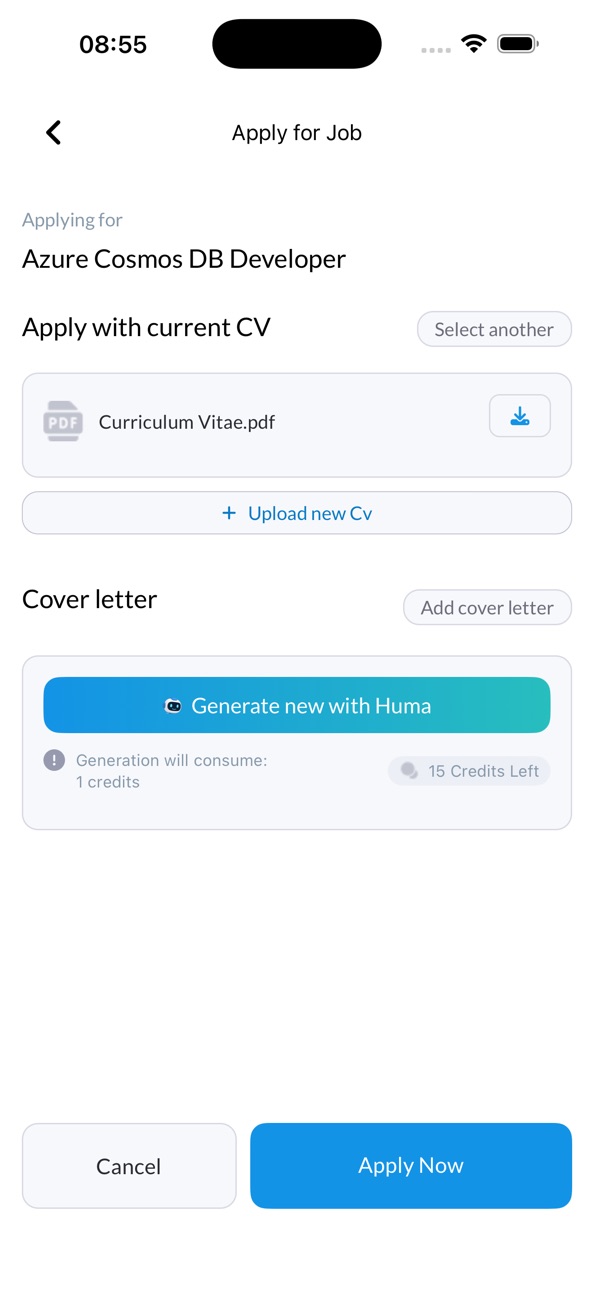594x1290 pixels.
Task: Upload new Cv
Action: pyautogui.click(x=297, y=513)
